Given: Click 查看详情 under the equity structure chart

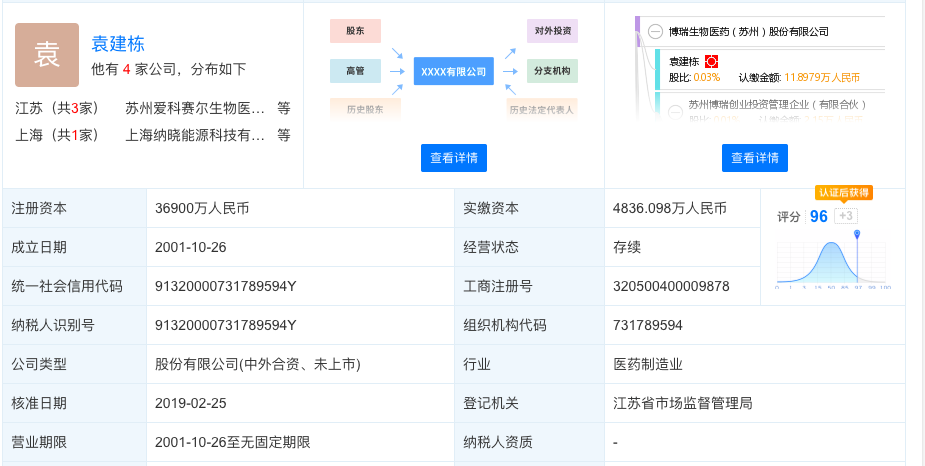Looking at the screenshot, I should point(754,158).
